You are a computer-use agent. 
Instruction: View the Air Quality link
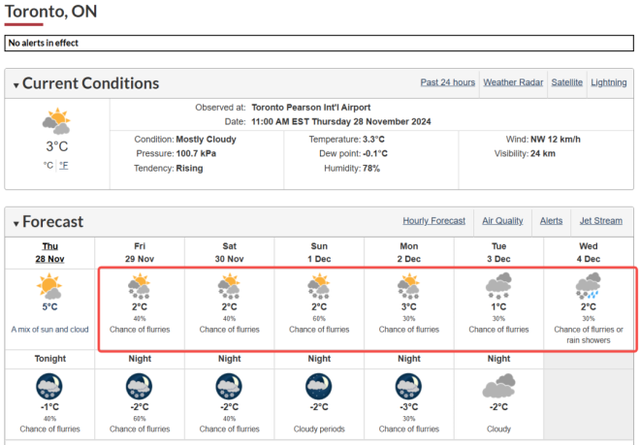point(502,221)
